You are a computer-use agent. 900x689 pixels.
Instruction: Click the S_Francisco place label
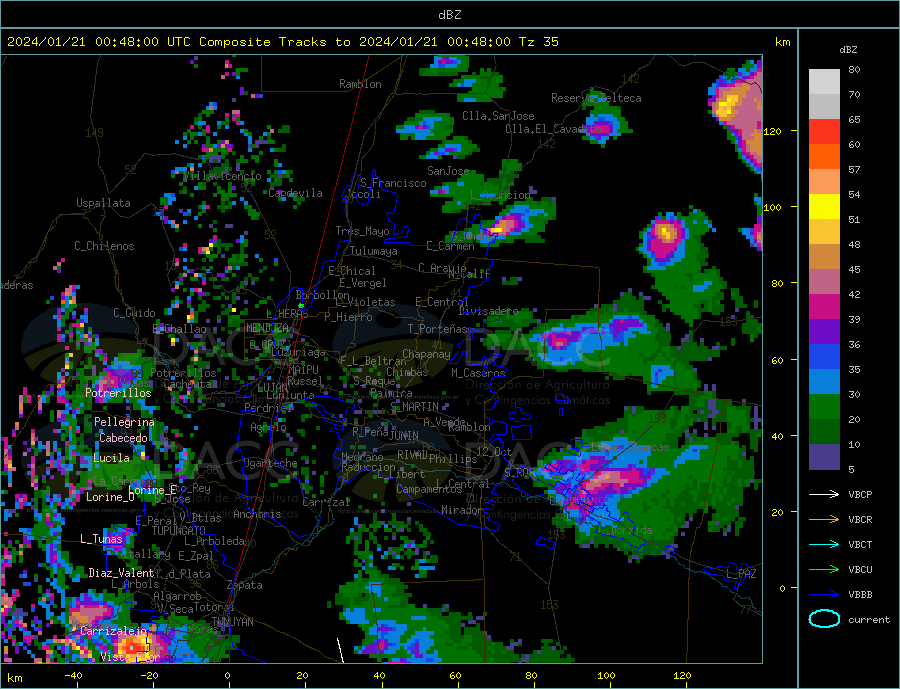(393, 183)
